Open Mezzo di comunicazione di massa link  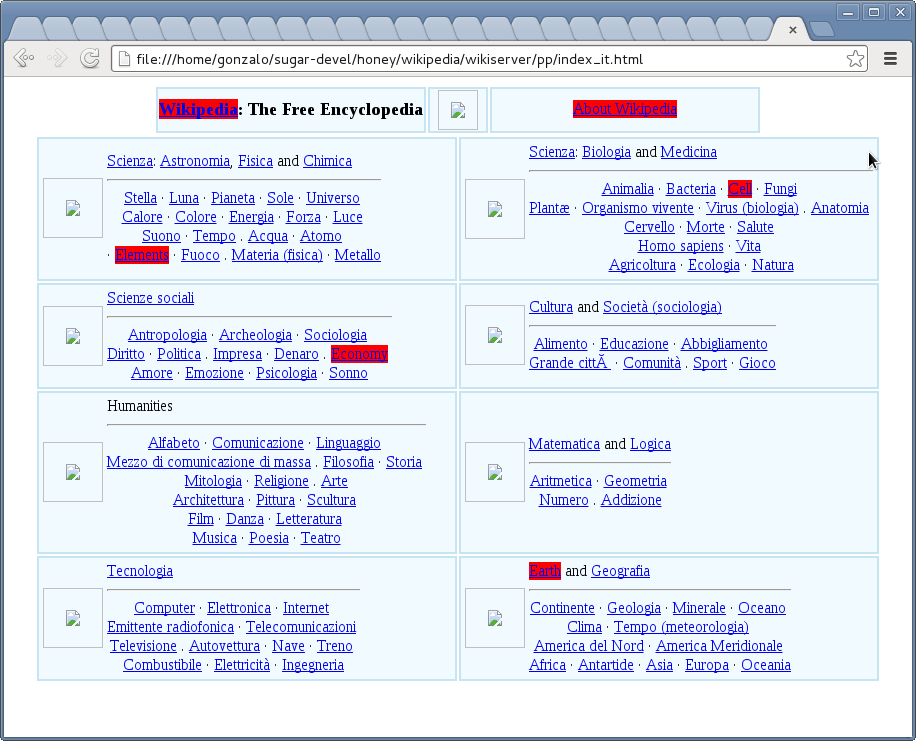pyautogui.click(x=209, y=462)
